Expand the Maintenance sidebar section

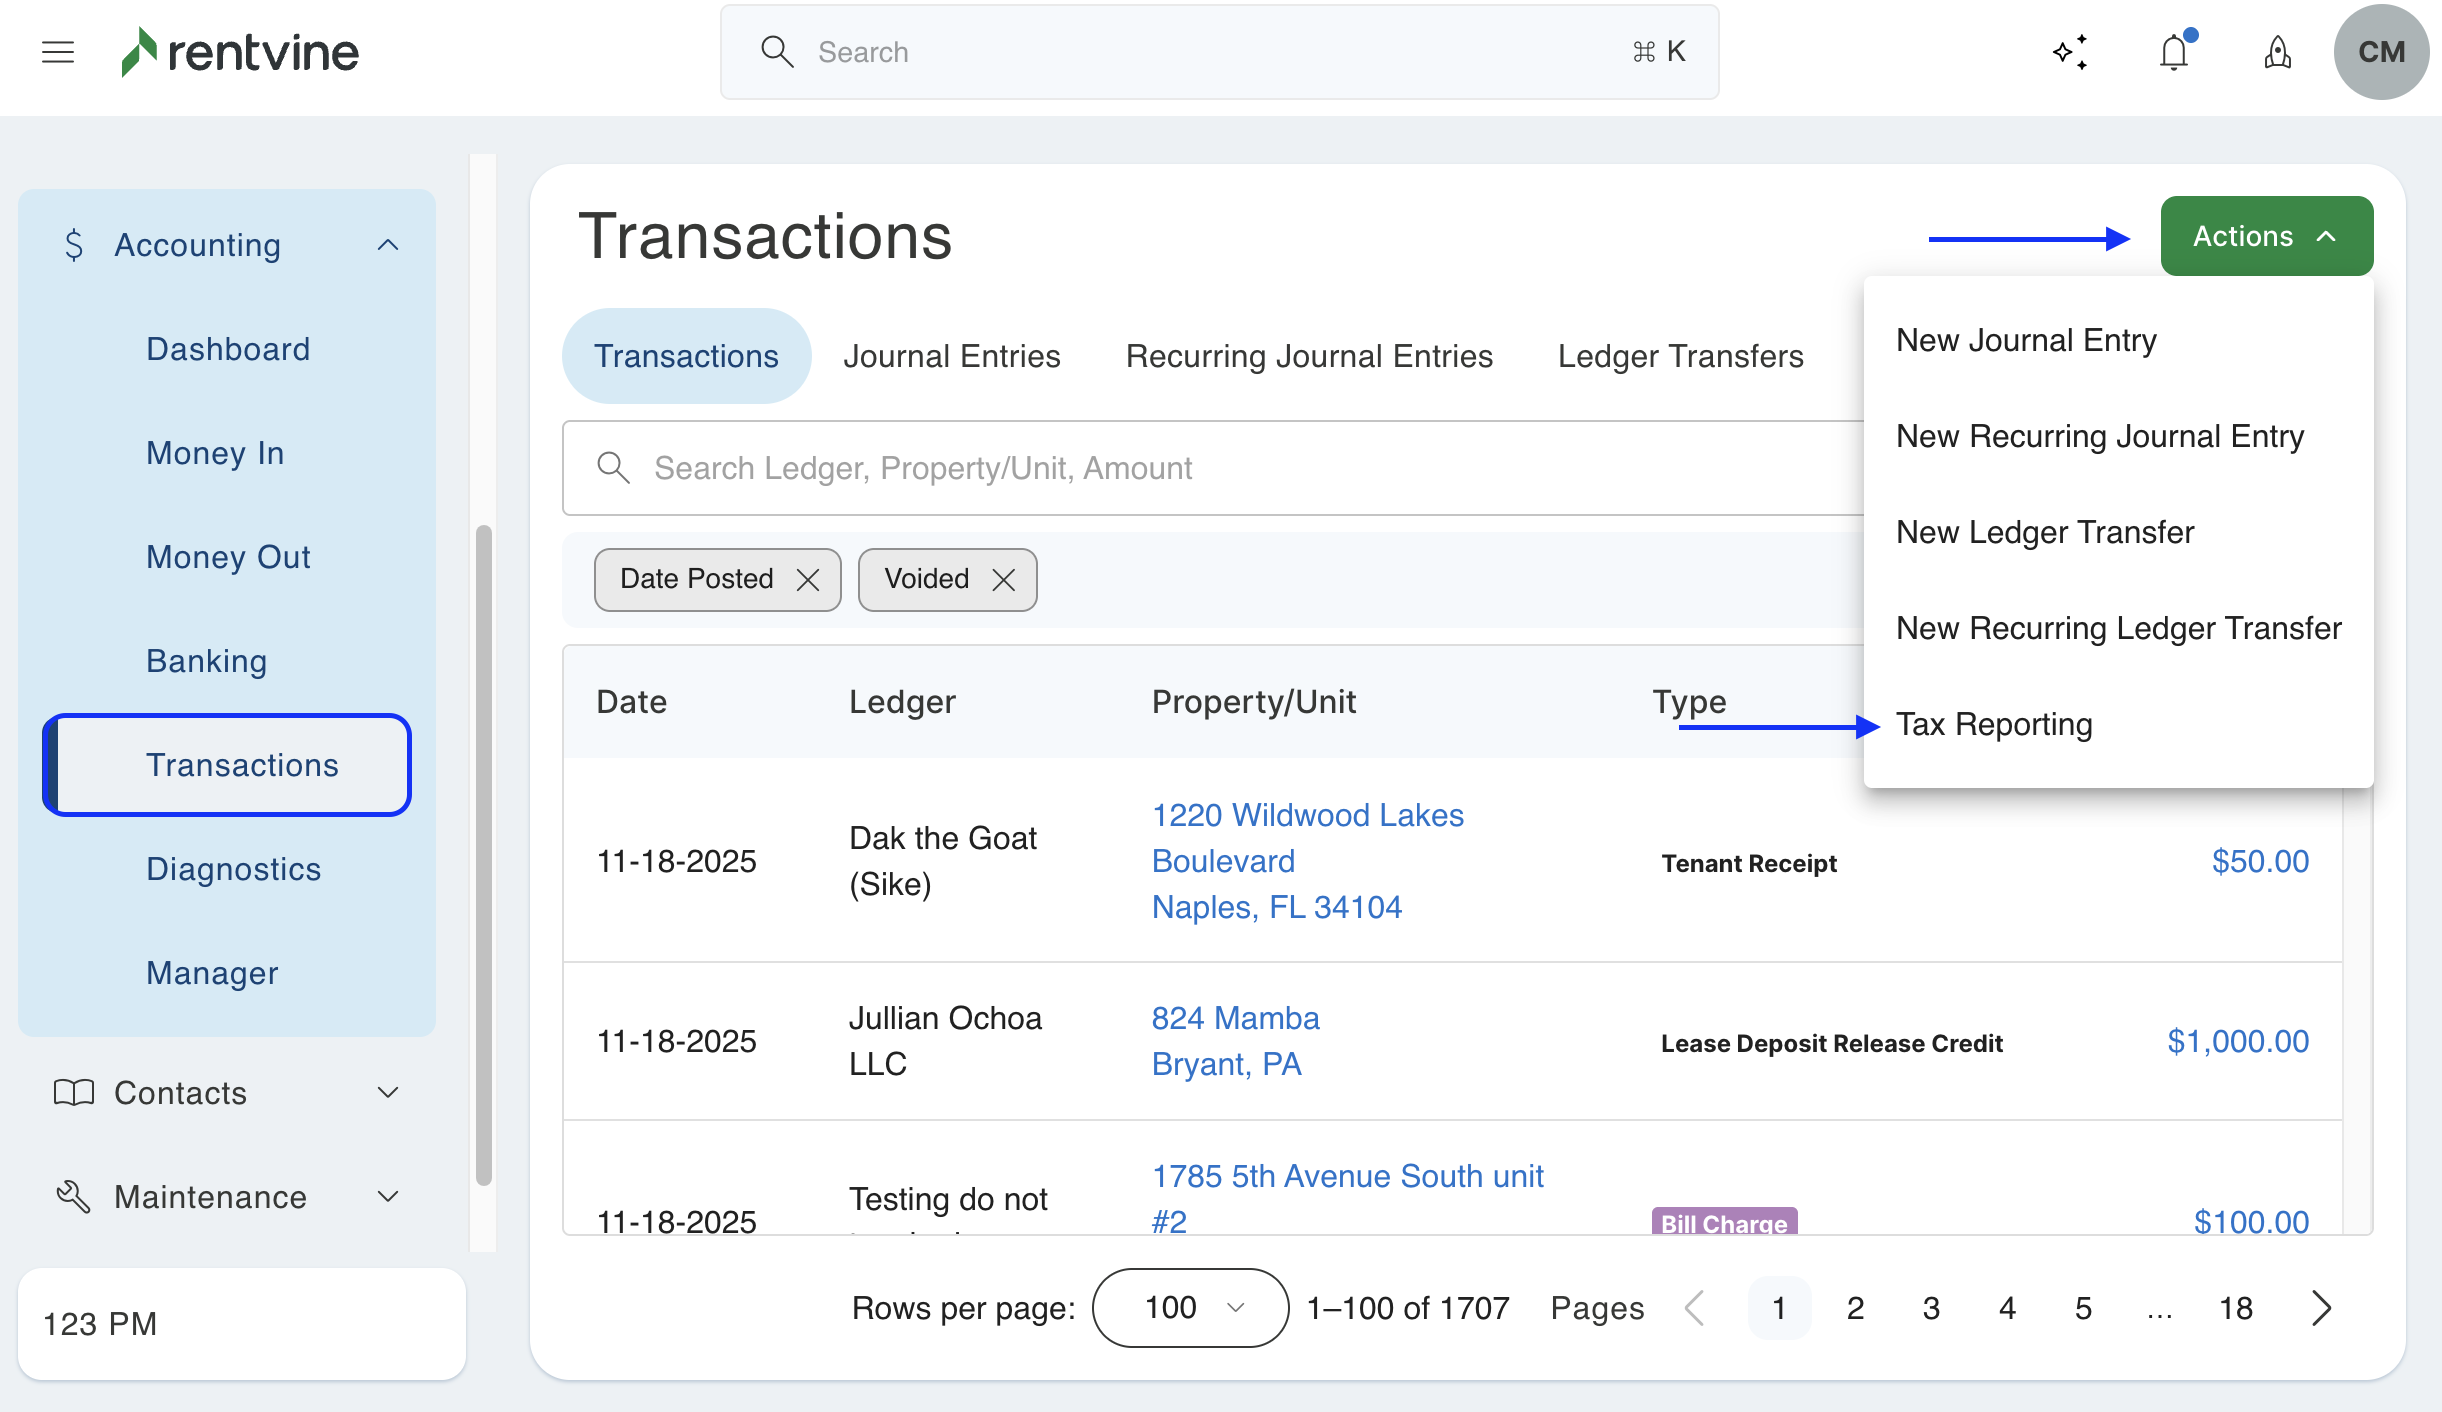coord(388,1197)
